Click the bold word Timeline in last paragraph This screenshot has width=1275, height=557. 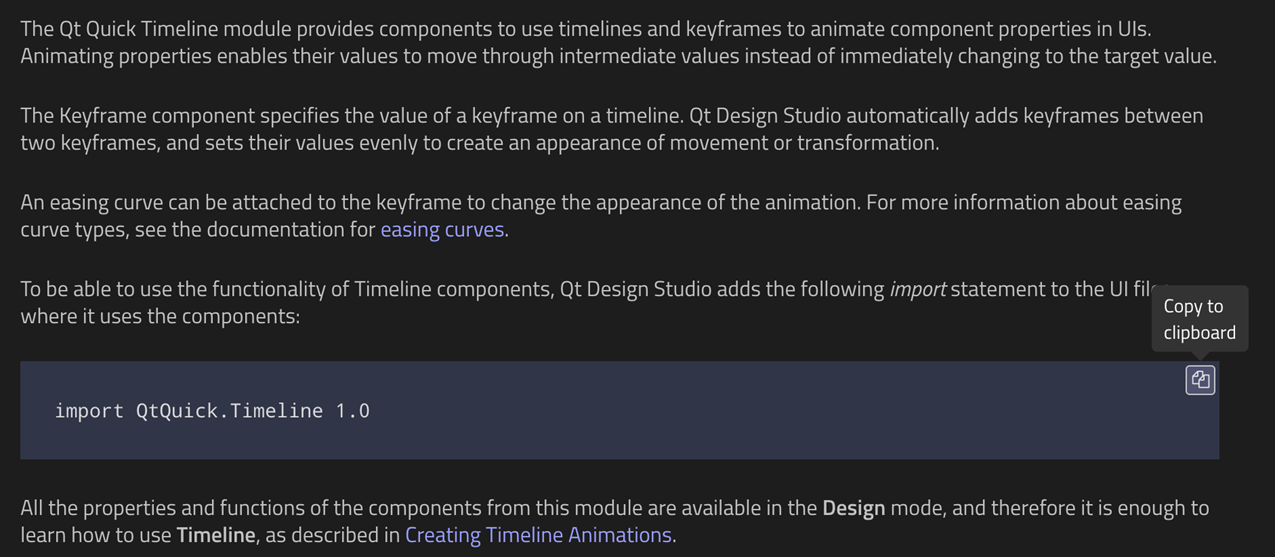click(216, 535)
